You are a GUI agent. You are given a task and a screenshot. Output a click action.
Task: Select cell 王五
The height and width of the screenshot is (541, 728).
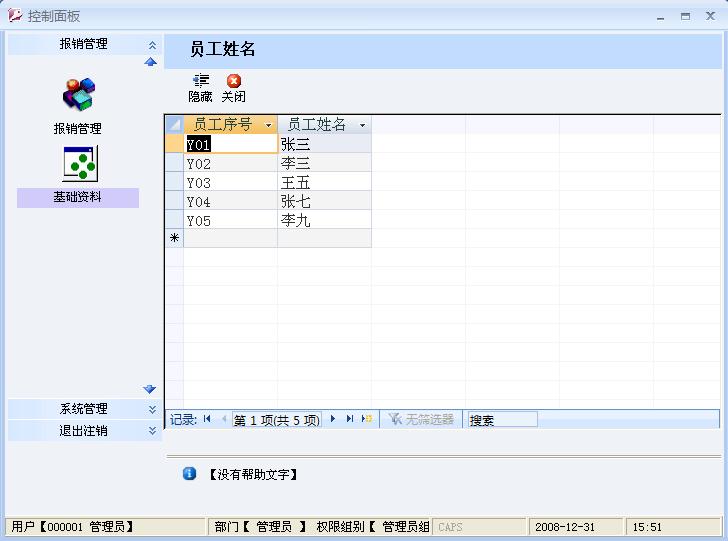pos(325,183)
